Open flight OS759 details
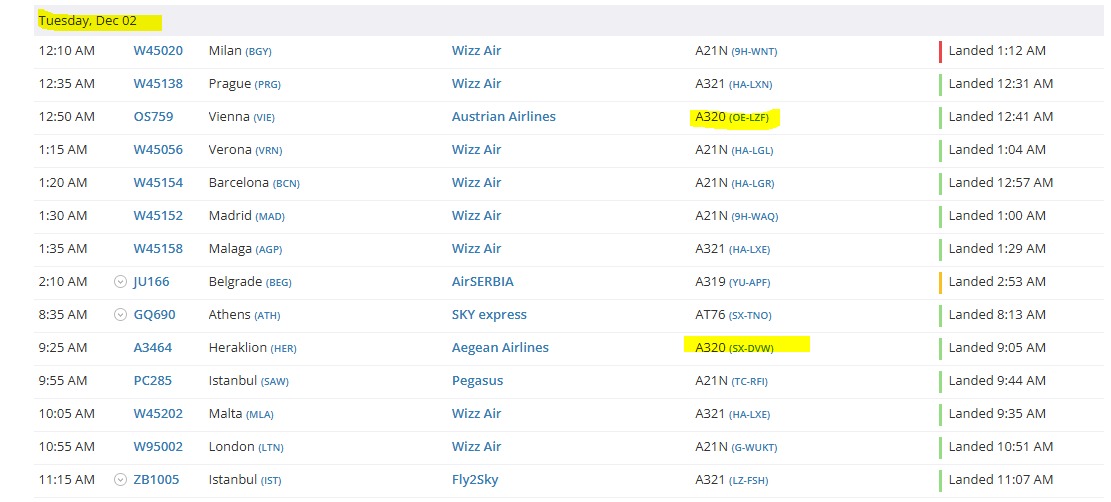This screenshot has width=1111, height=502. click(153, 117)
